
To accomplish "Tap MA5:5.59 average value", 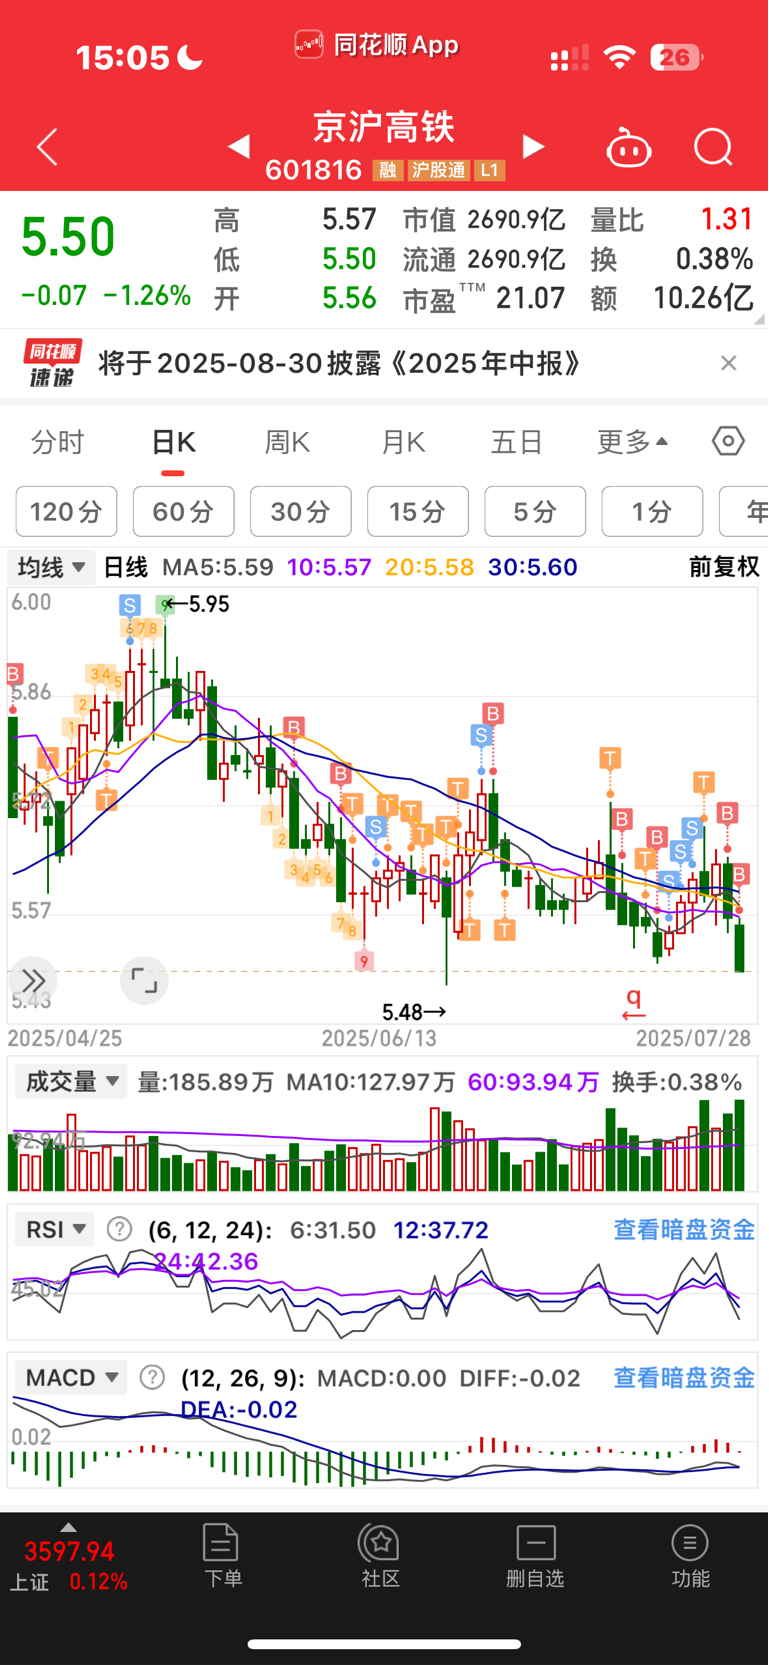I will coord(218,567).
